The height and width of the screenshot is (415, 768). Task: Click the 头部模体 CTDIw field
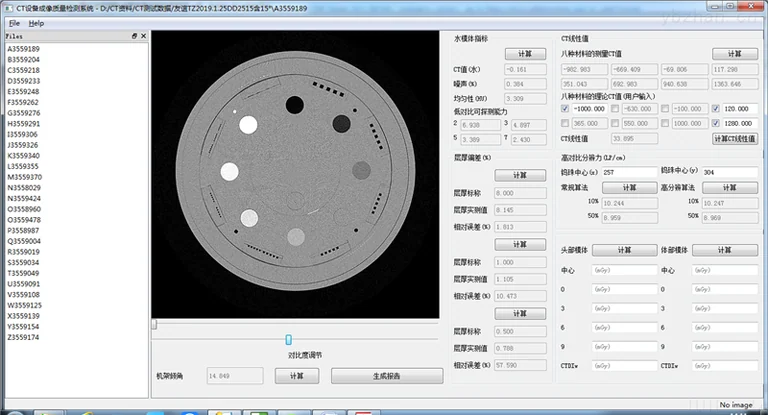click(x=624, y=366)
